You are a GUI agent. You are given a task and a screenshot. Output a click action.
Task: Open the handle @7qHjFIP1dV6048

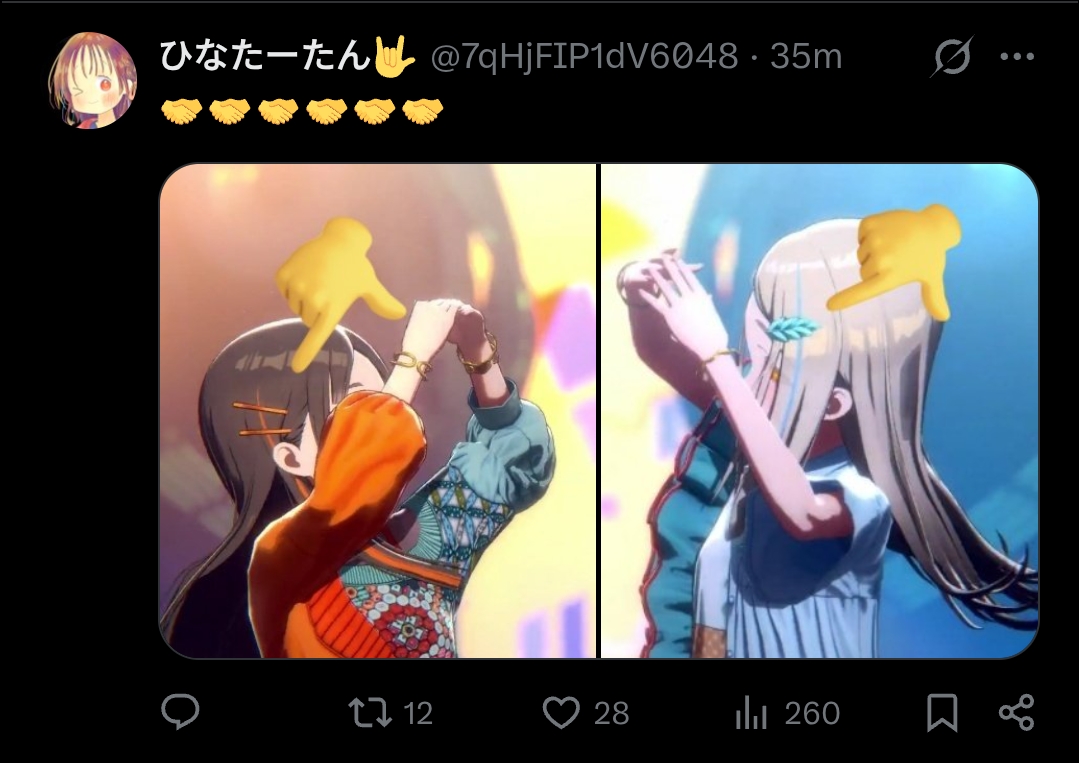pos(584,56)
